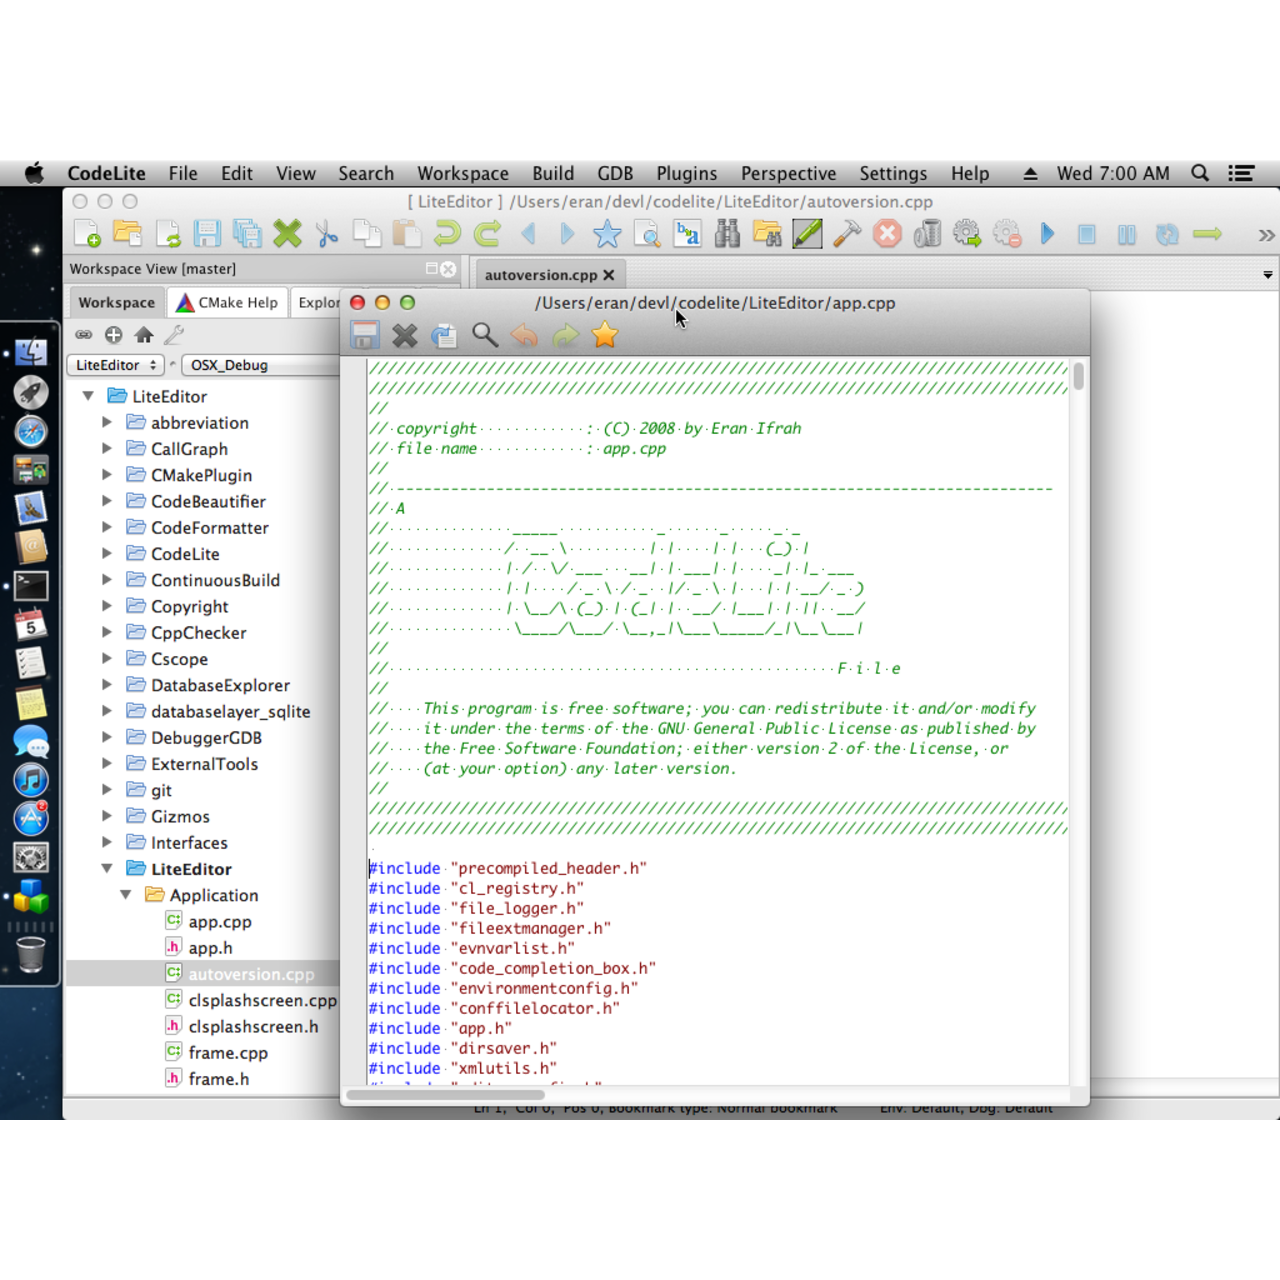Toggle the green highlighter marker tool

[807, 234]
